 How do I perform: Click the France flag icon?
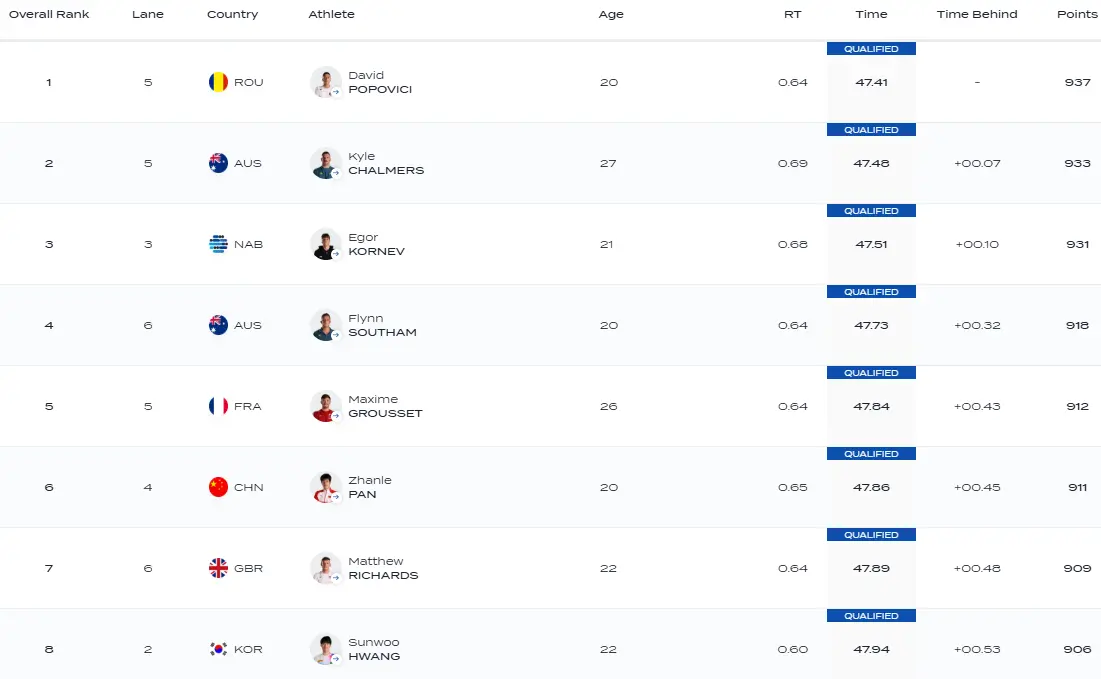click(218, 406)
